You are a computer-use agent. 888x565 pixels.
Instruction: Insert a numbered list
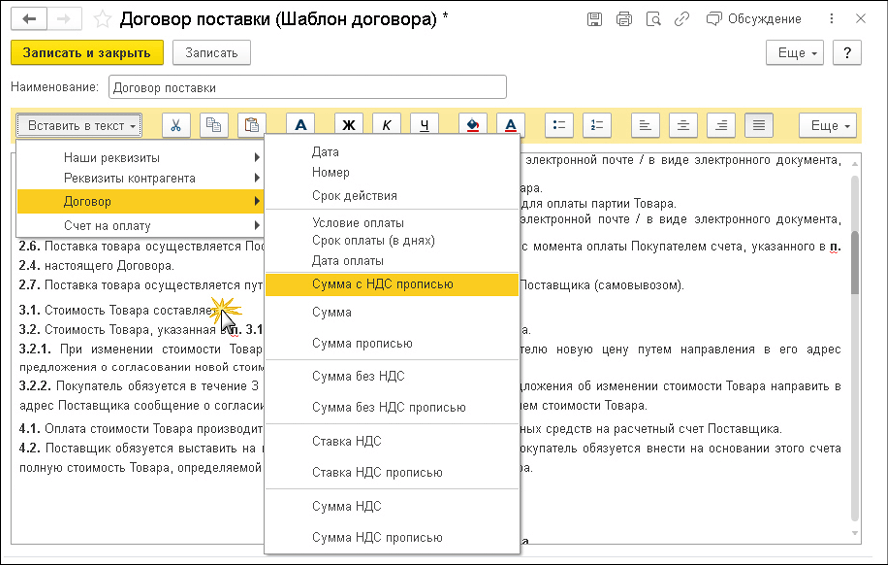pos(597,125)
